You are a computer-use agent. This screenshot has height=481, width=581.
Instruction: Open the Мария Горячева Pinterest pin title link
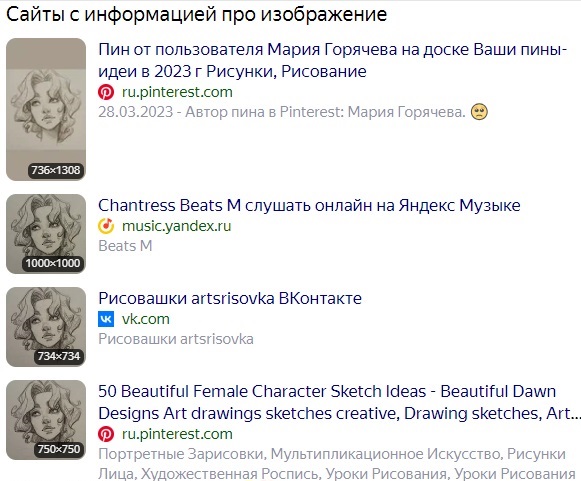click(x=332, y=60)
